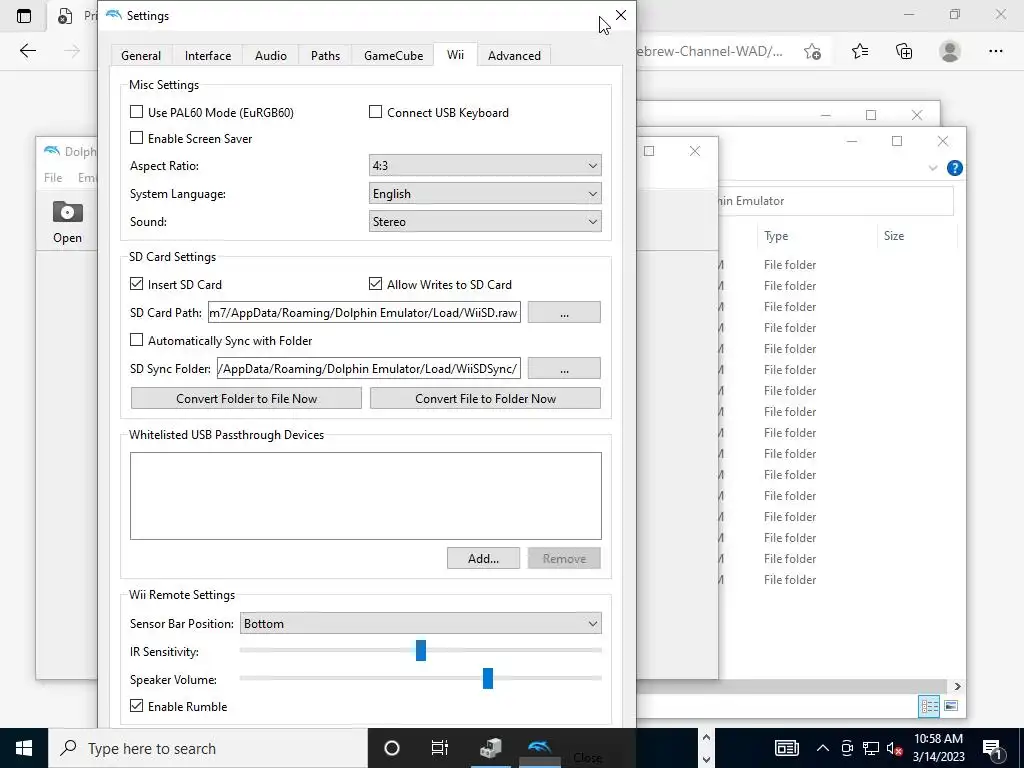Open browser Collections icon
1024x768 pixels.
click(904, 51)
